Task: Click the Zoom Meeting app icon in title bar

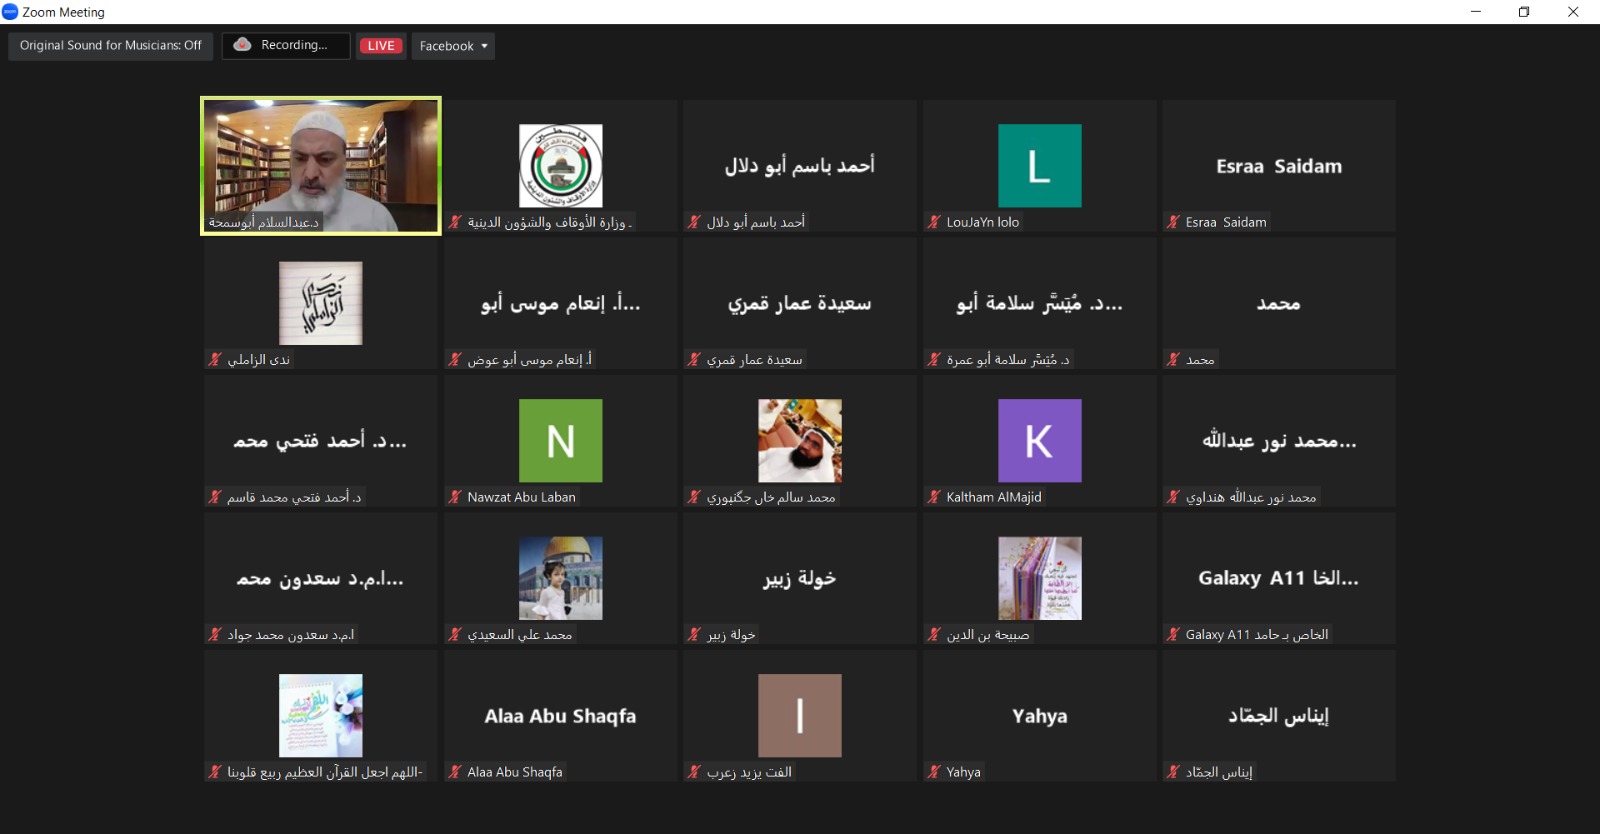Action: tap(10, 12)
